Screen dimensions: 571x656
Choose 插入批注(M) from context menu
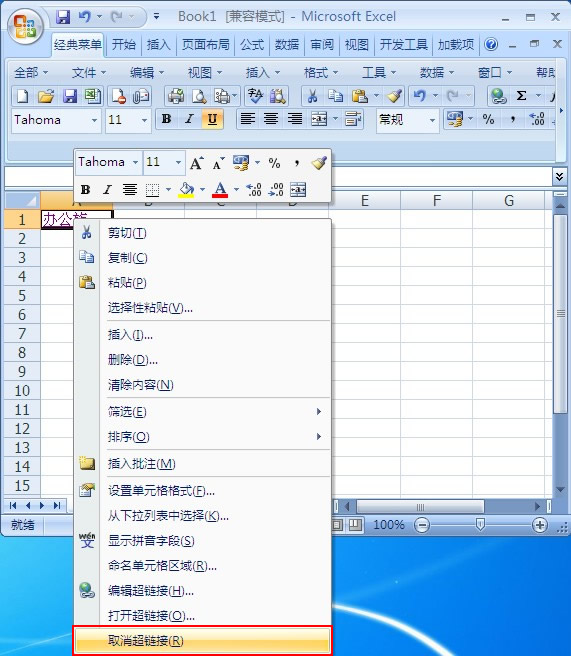202,464
